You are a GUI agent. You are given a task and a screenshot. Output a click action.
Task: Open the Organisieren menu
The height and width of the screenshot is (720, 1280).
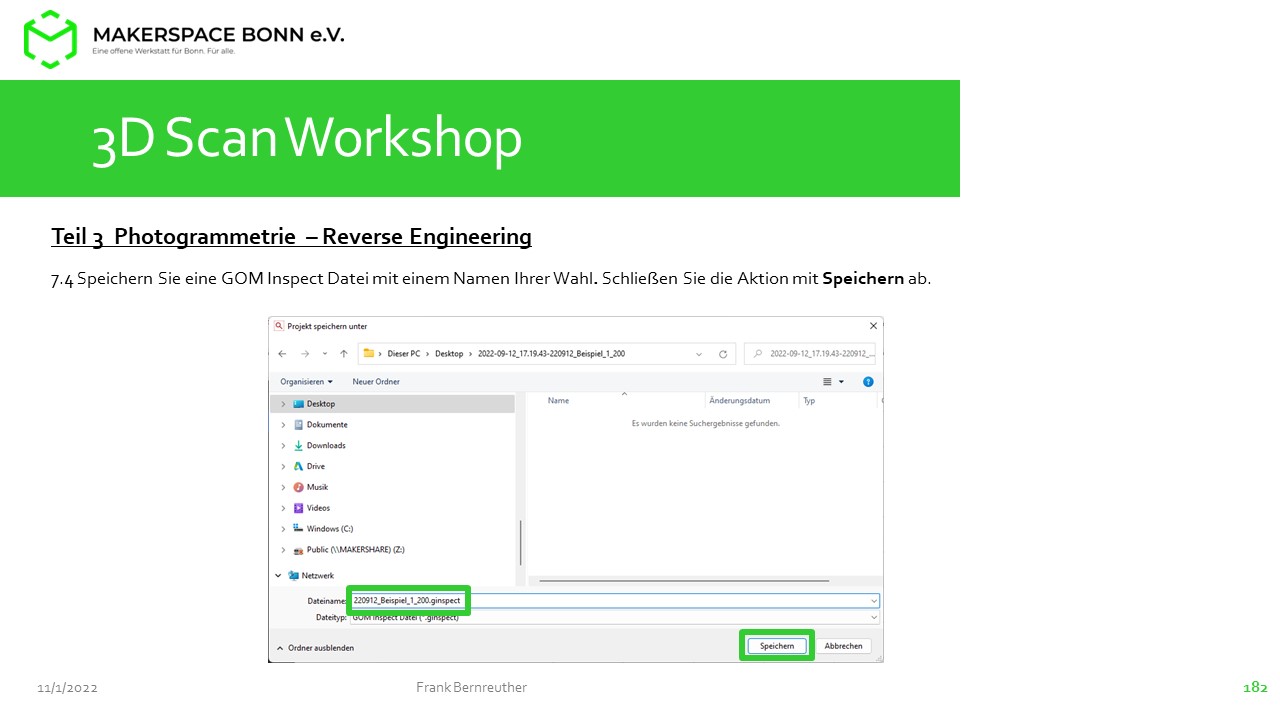[x=306, y=382]
